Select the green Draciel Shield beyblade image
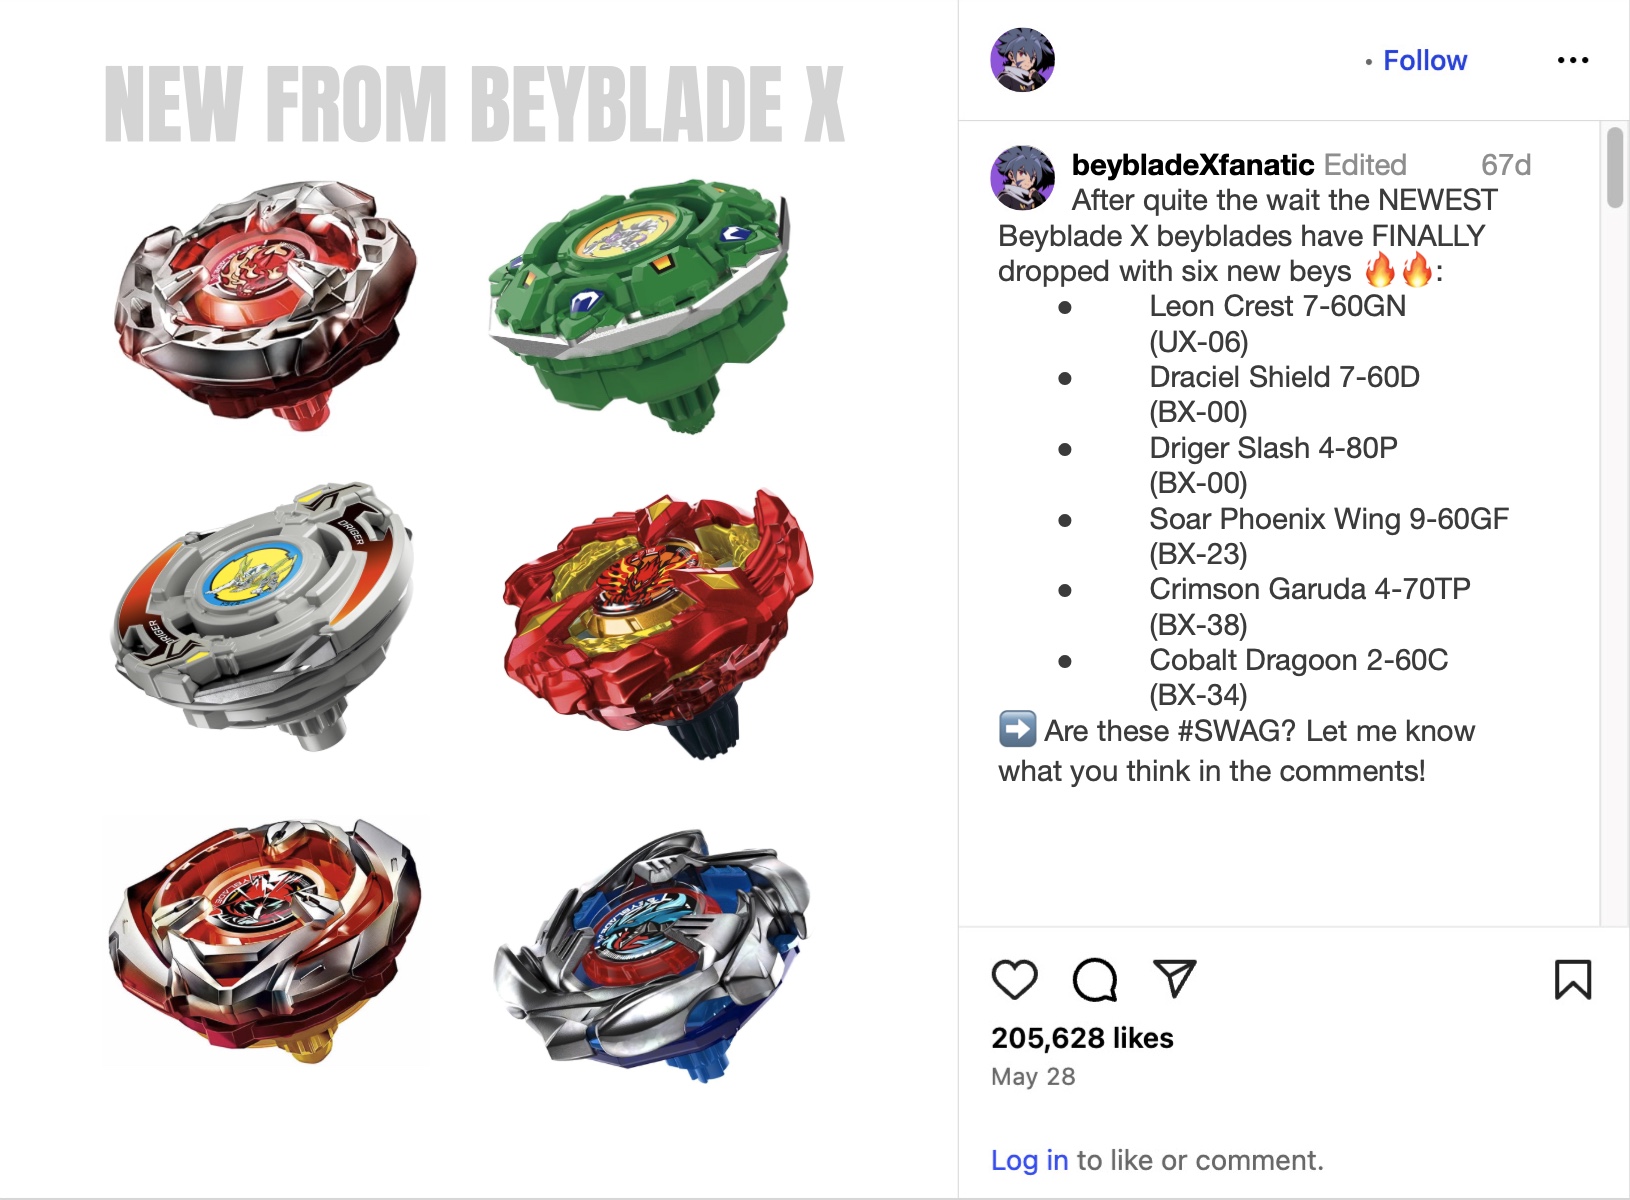 [x=640, y=305]
